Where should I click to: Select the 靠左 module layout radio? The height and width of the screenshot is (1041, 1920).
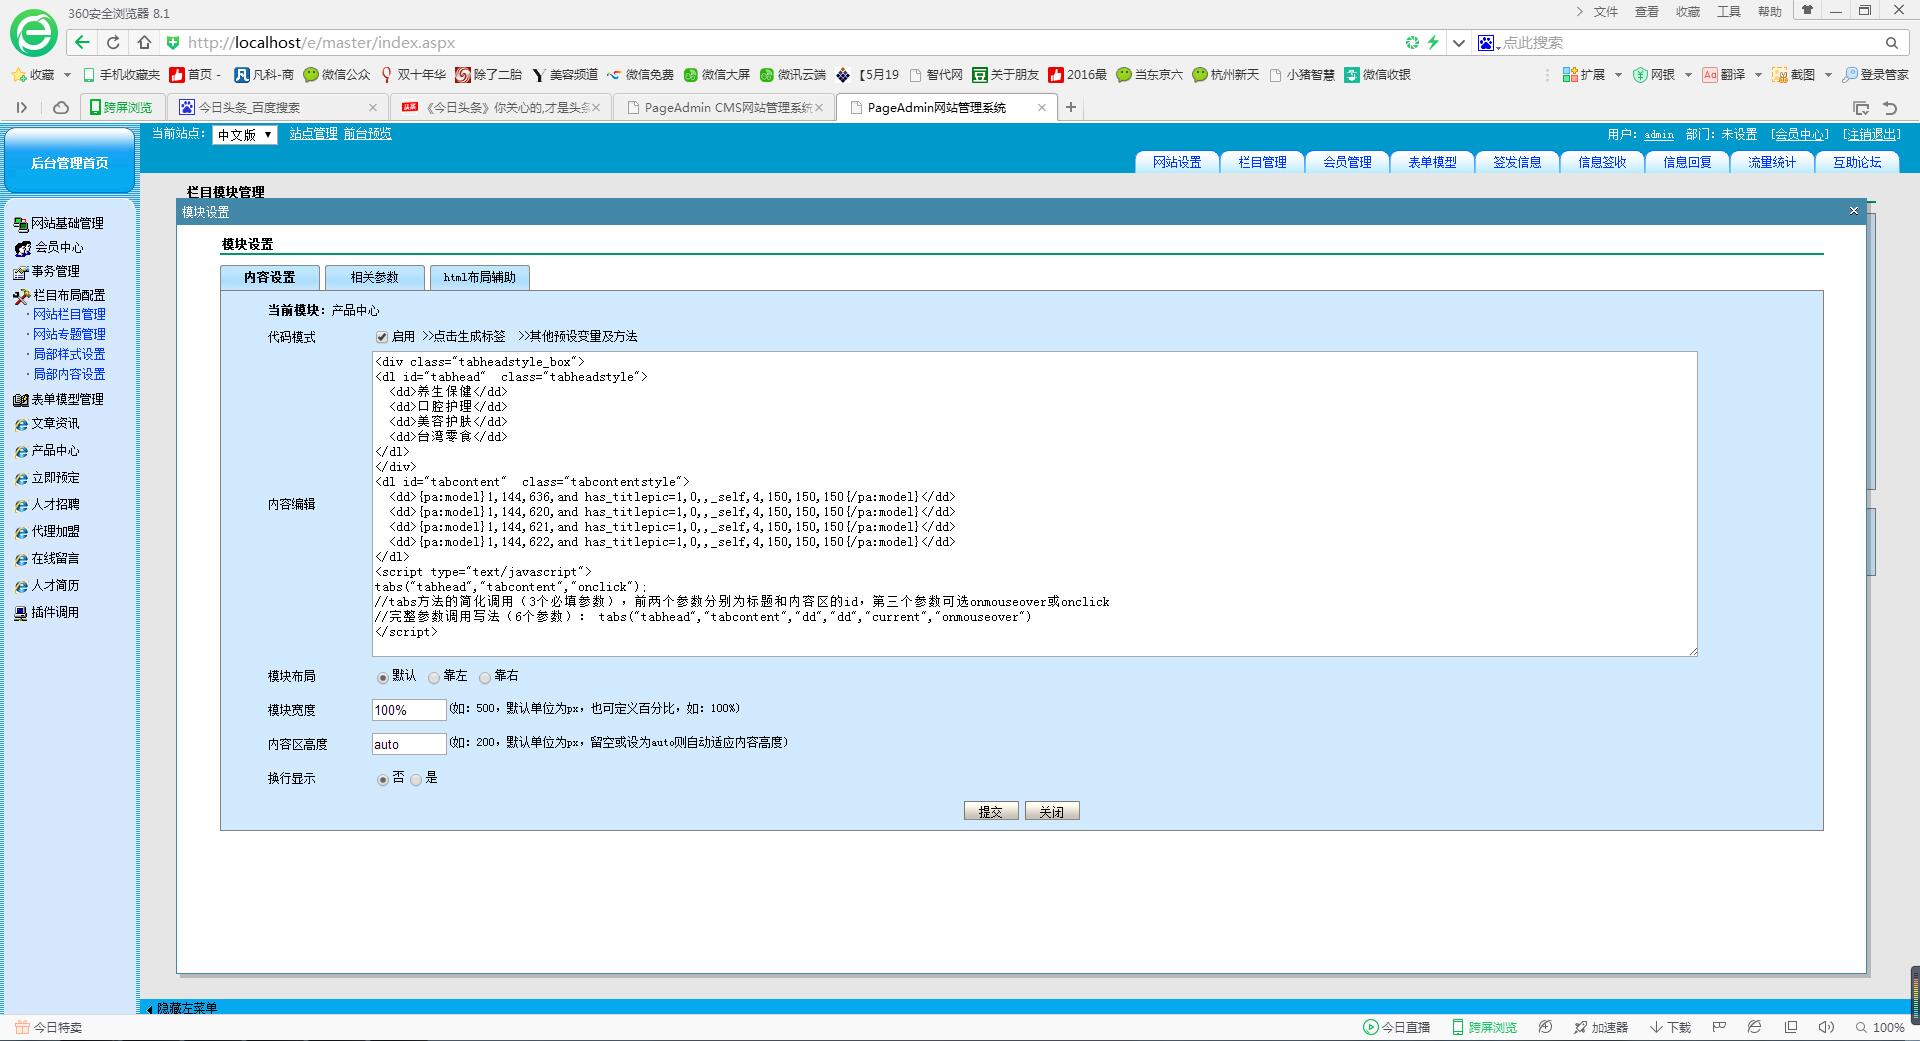434,677
